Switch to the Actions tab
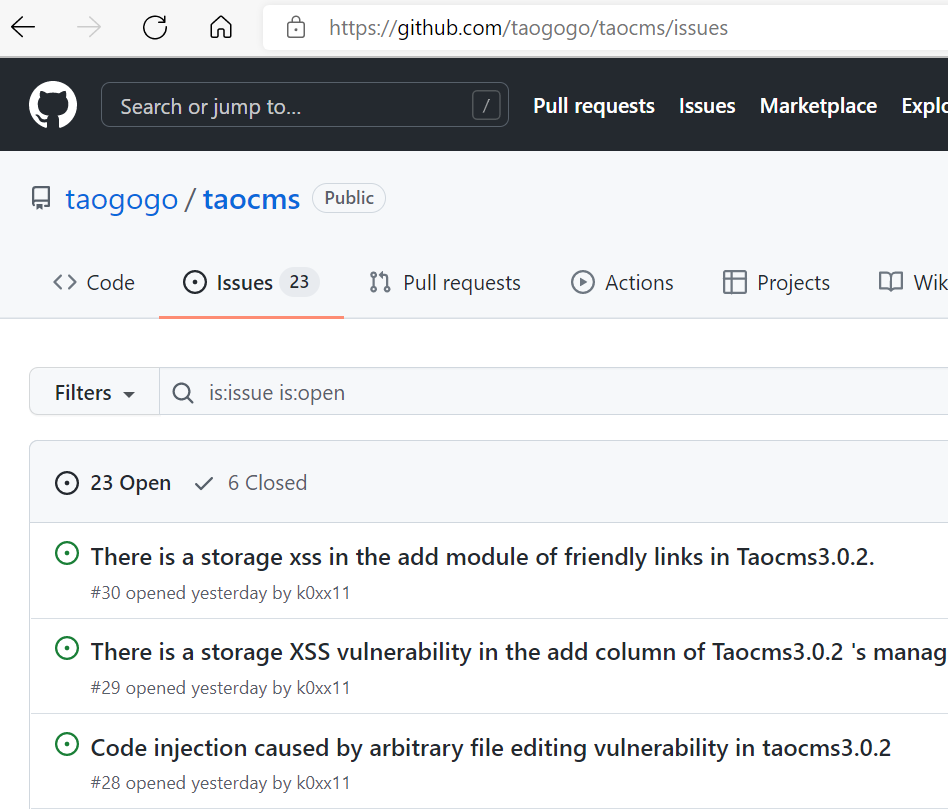 click(x=622, y=283)
